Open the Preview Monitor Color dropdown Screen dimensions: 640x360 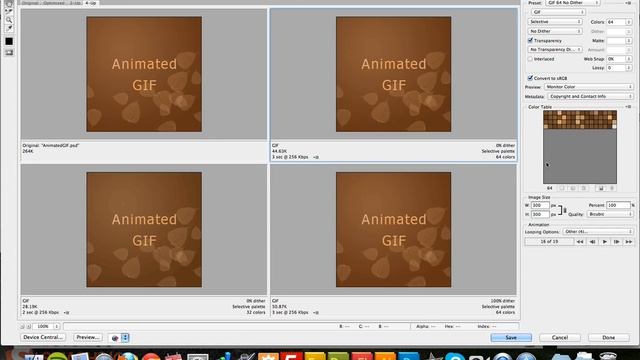[x=589, y=87]
